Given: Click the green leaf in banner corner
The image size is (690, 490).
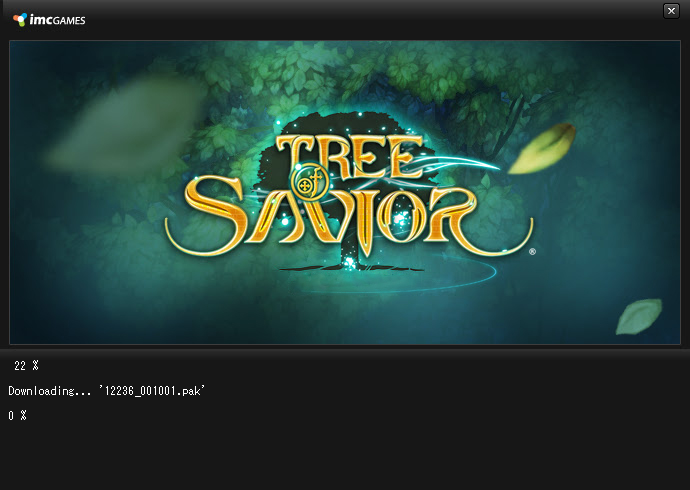Looking at the screenshot, I should click(x=639, y=316).
